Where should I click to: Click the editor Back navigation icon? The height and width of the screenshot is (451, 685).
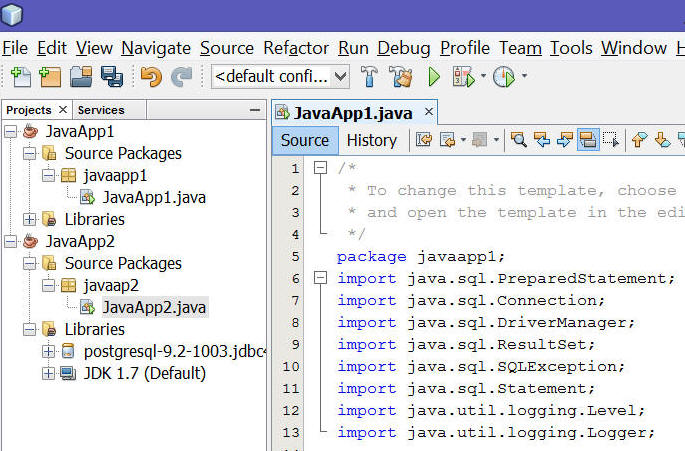coord(448,140)
